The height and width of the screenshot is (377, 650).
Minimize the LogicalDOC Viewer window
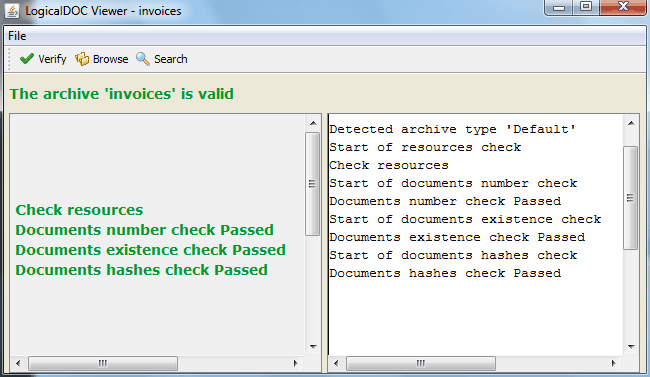pos(559,7)
